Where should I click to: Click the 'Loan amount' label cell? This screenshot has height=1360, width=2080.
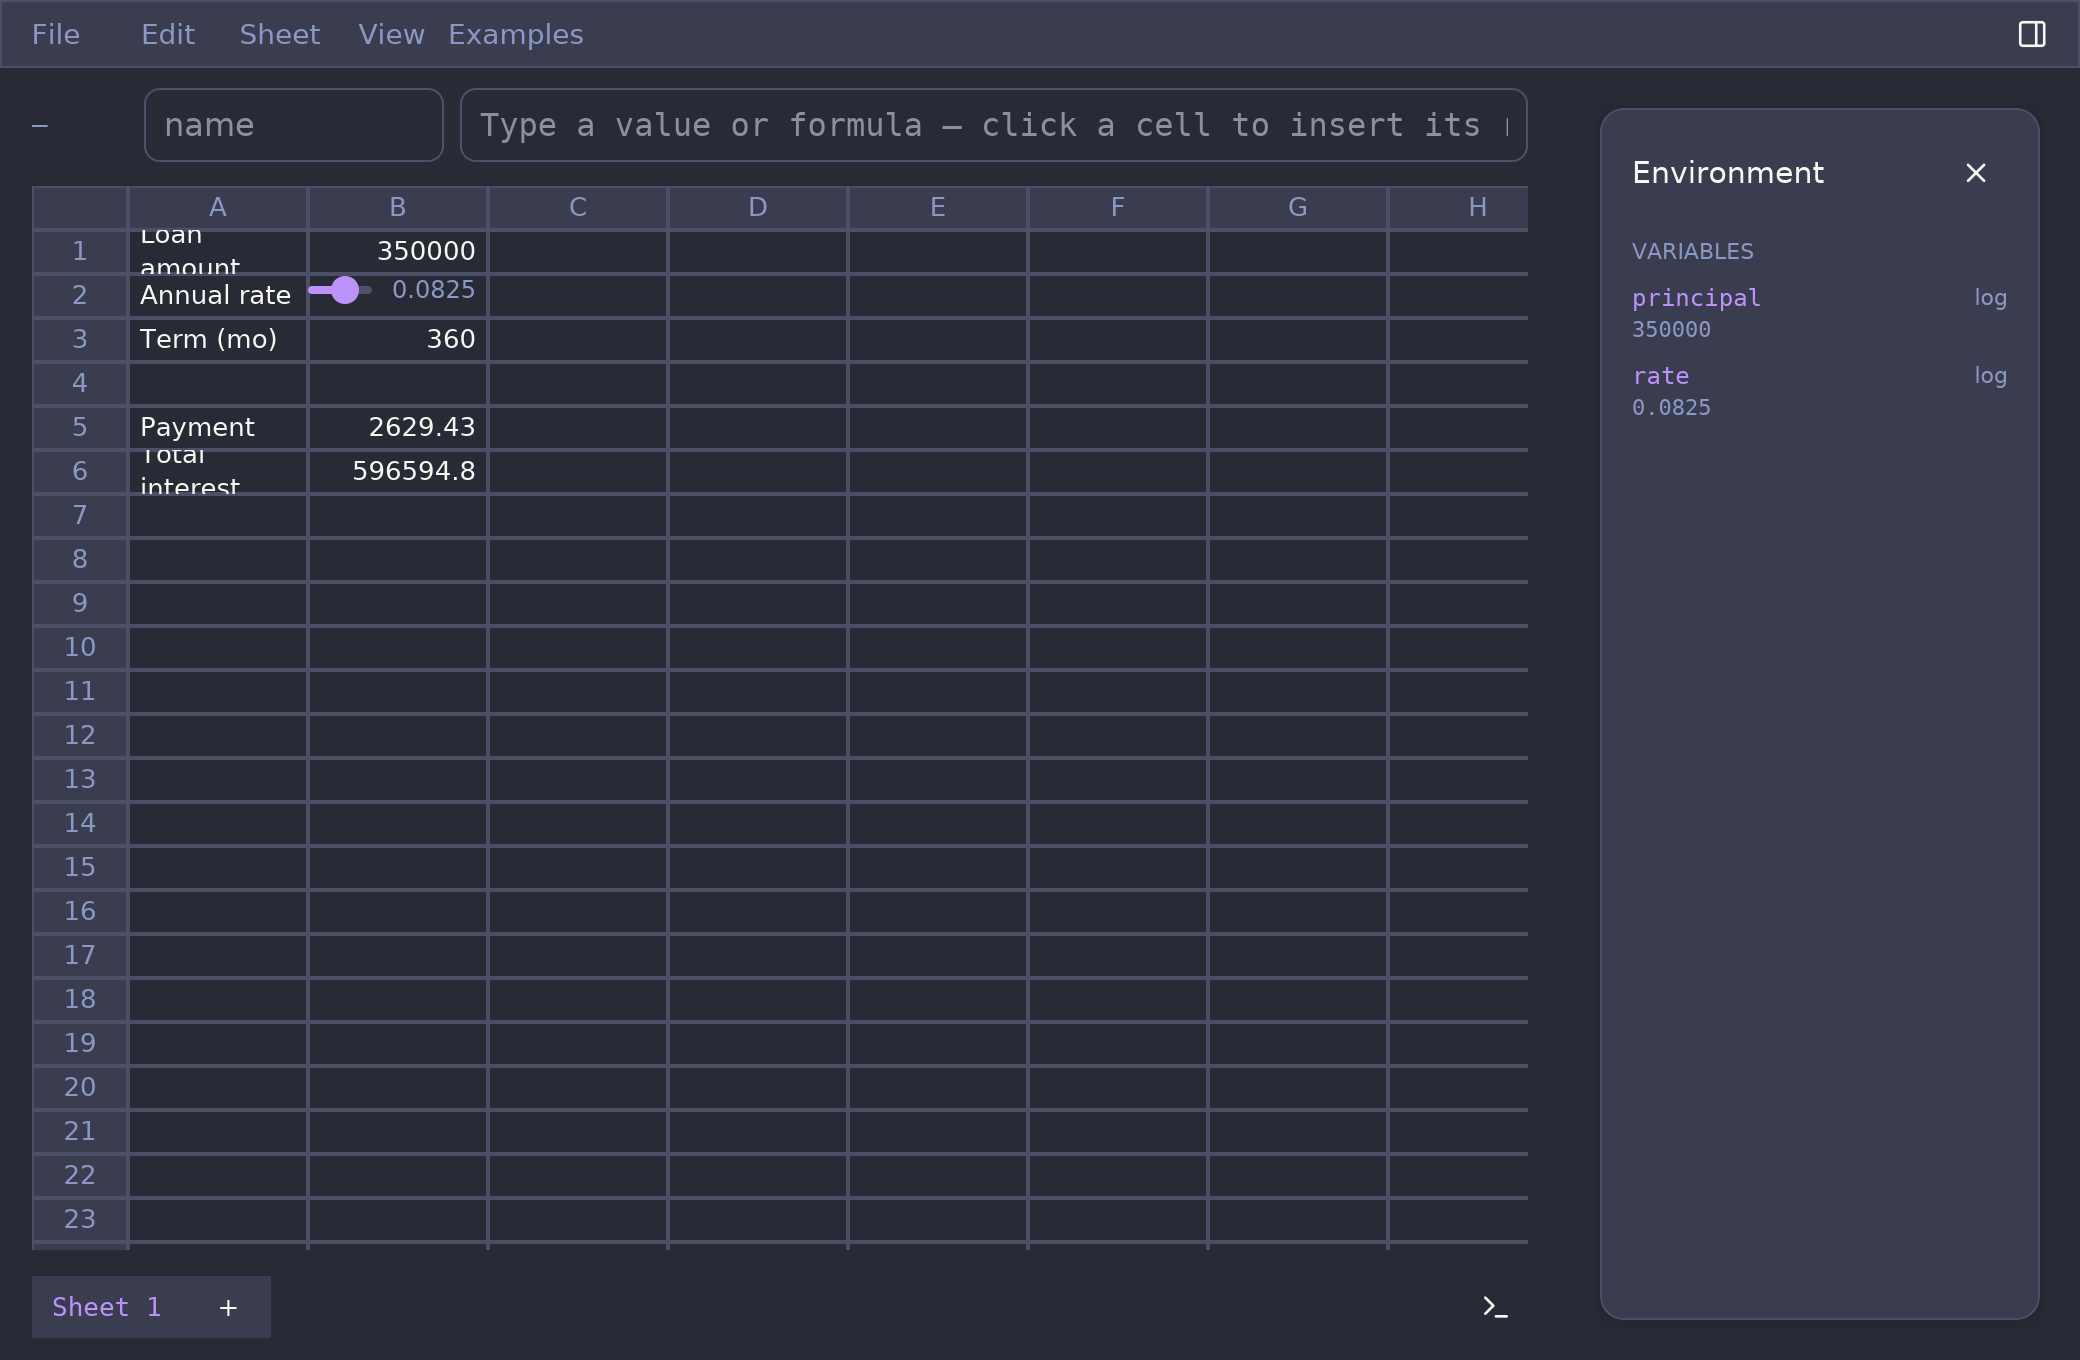pos(218,251)
